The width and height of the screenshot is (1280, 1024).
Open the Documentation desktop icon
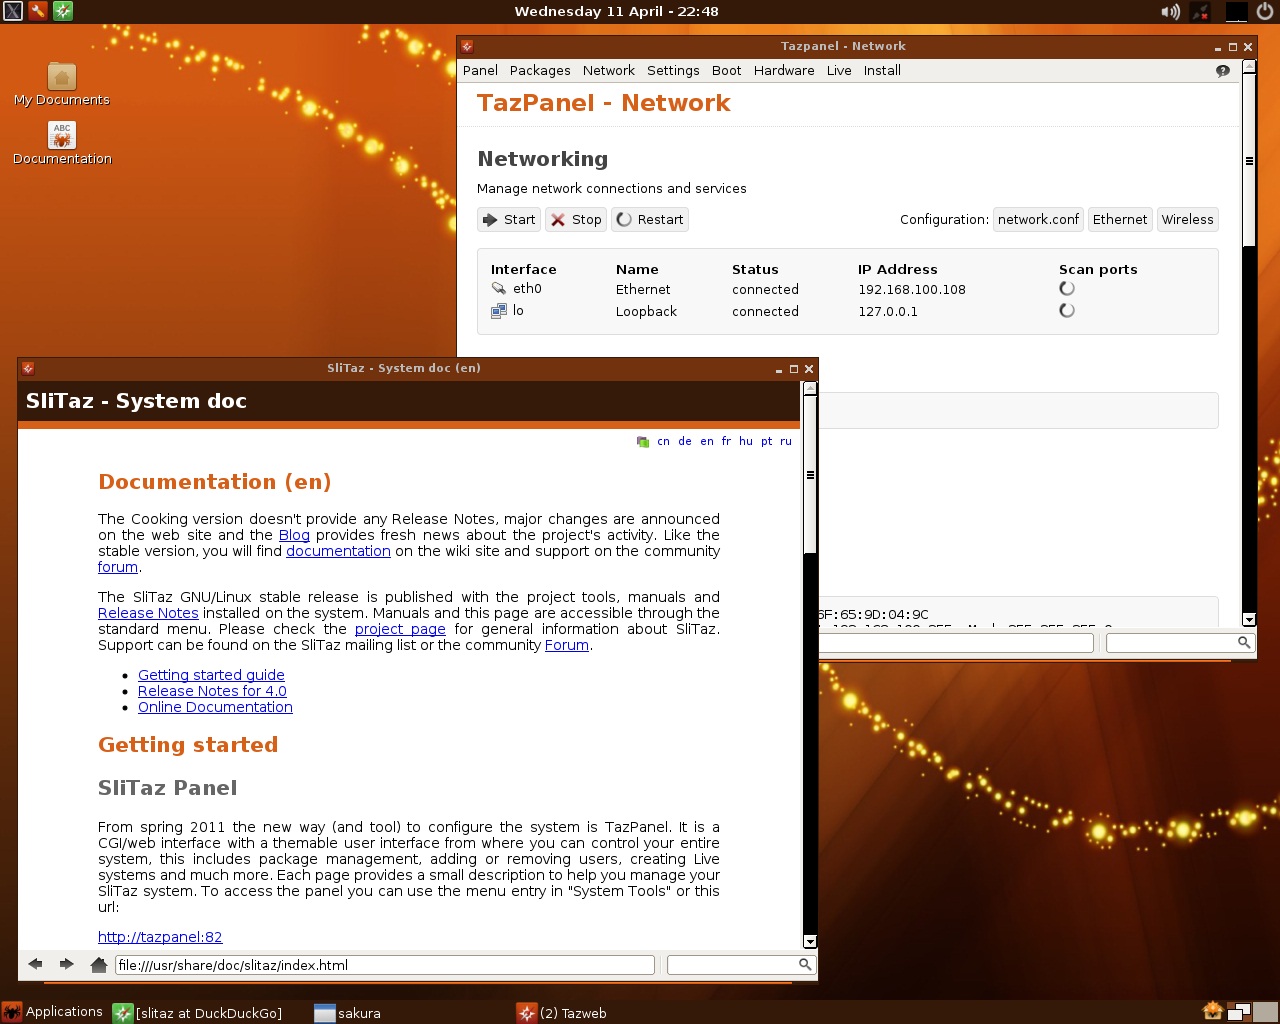coord(62,143)
